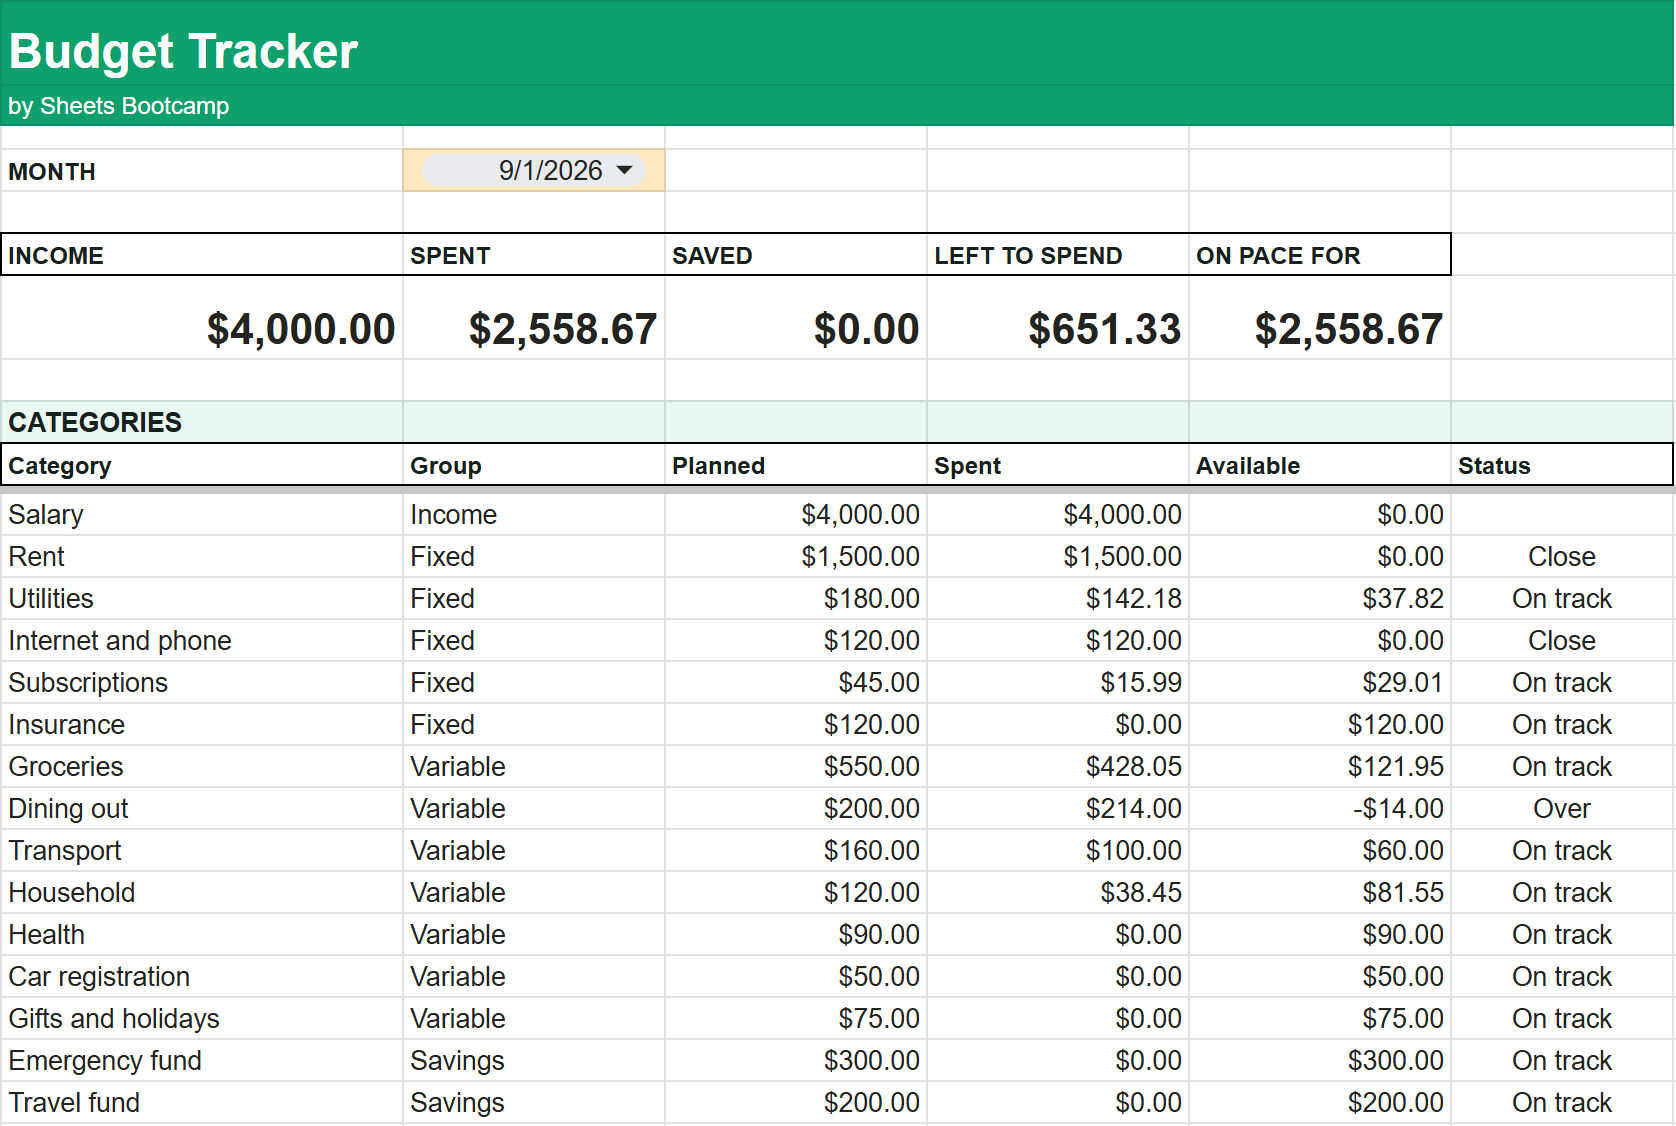Select the Rent category cell
This screenshot has width=1676, height=1126.
point(202,556)
